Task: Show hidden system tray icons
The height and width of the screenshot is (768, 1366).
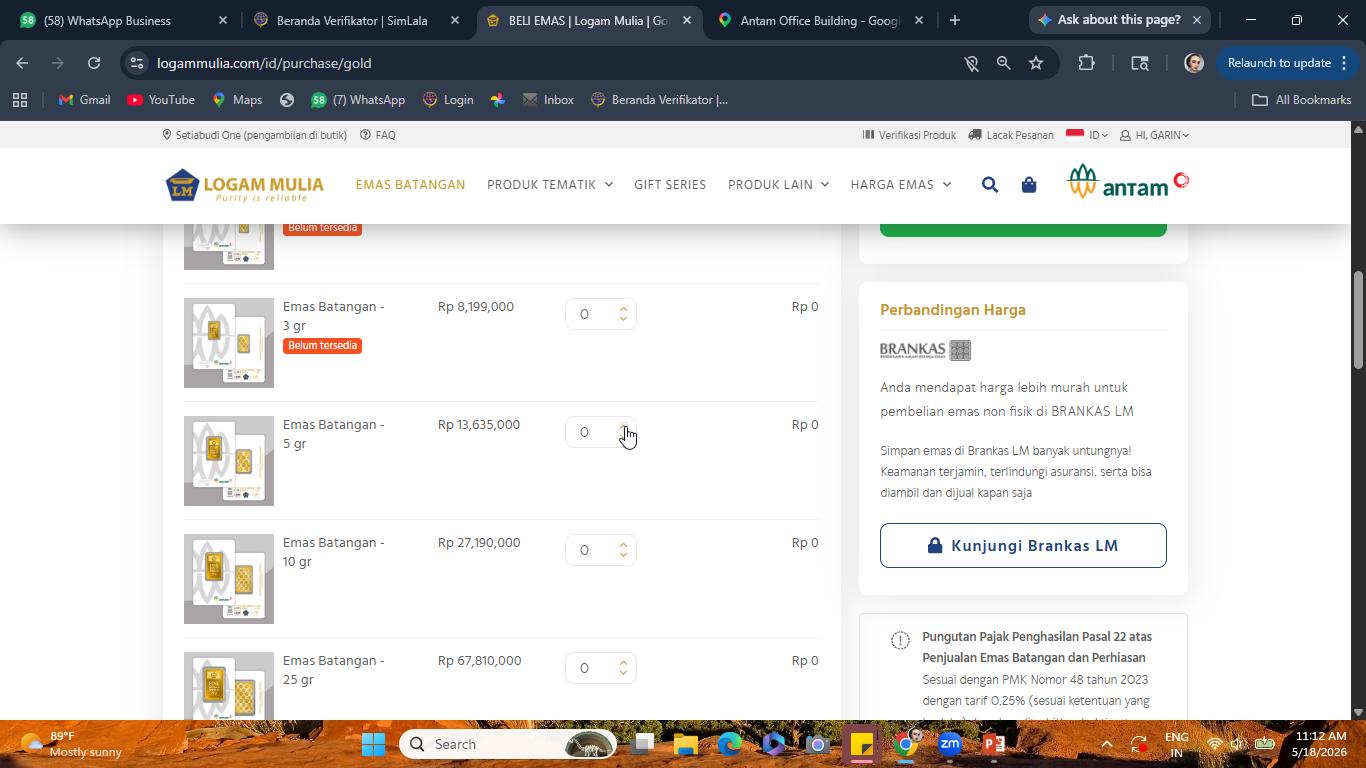Action: [x=1106, y=744]
